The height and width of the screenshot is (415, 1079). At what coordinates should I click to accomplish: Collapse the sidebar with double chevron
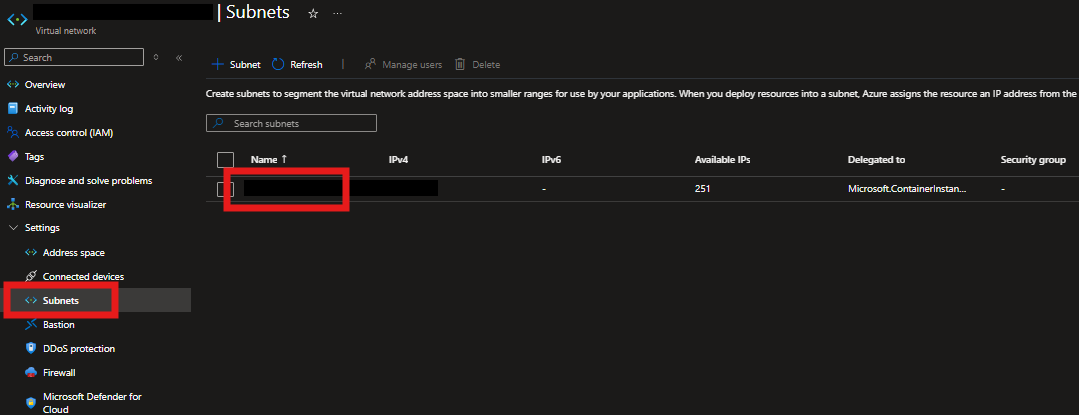click(x=179, y=58)
